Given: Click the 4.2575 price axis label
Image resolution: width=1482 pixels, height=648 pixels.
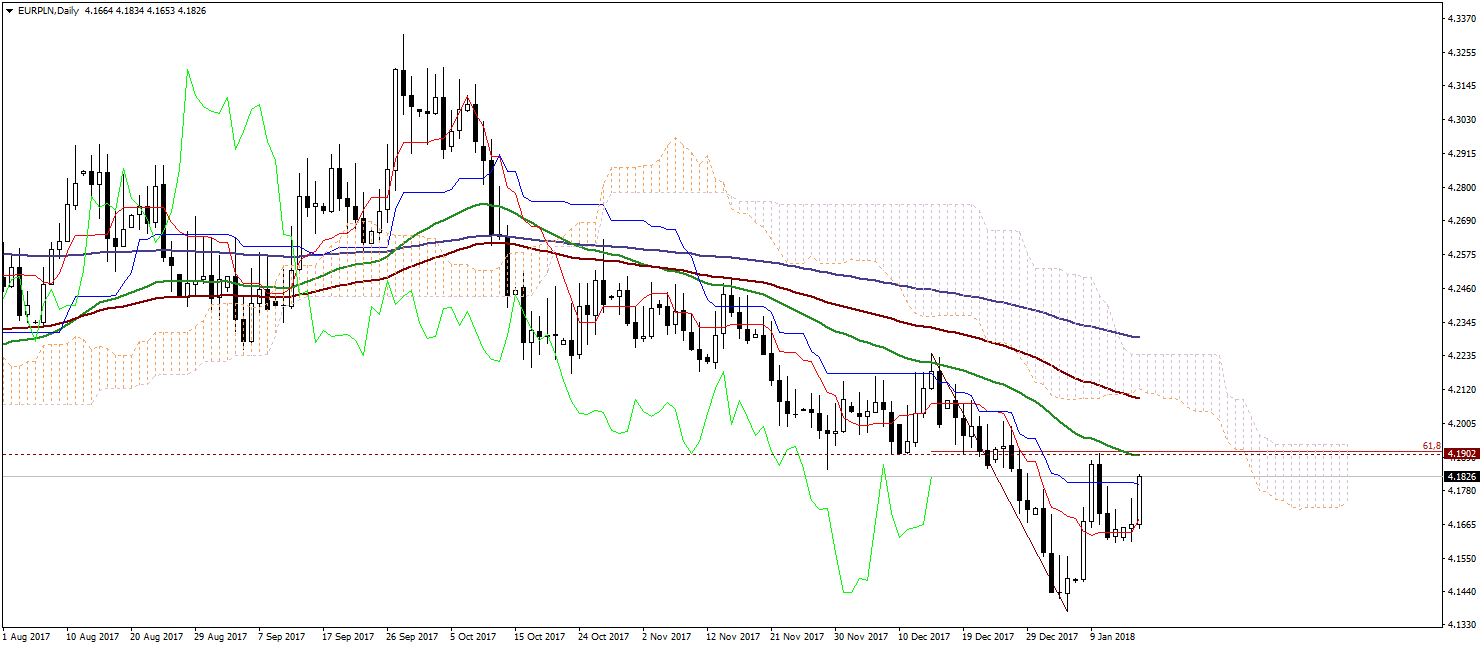Looking at the screenshot, I should click(x=1461, y=255).
